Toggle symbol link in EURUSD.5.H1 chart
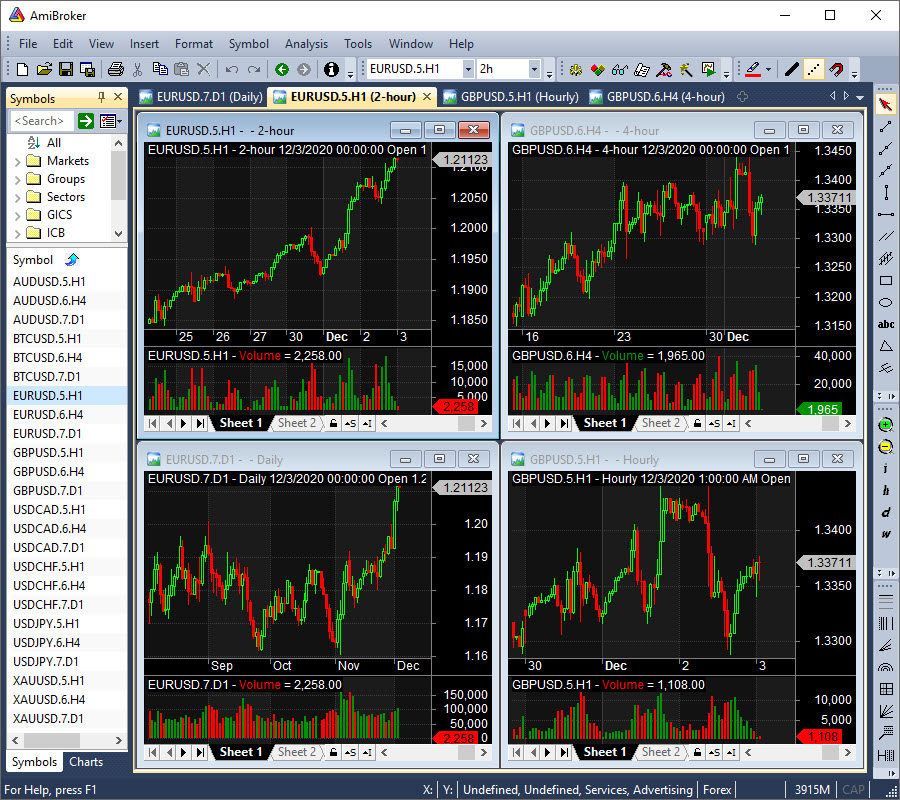The height and width of the screenshot is (800, 900). (x=350, y=424)
